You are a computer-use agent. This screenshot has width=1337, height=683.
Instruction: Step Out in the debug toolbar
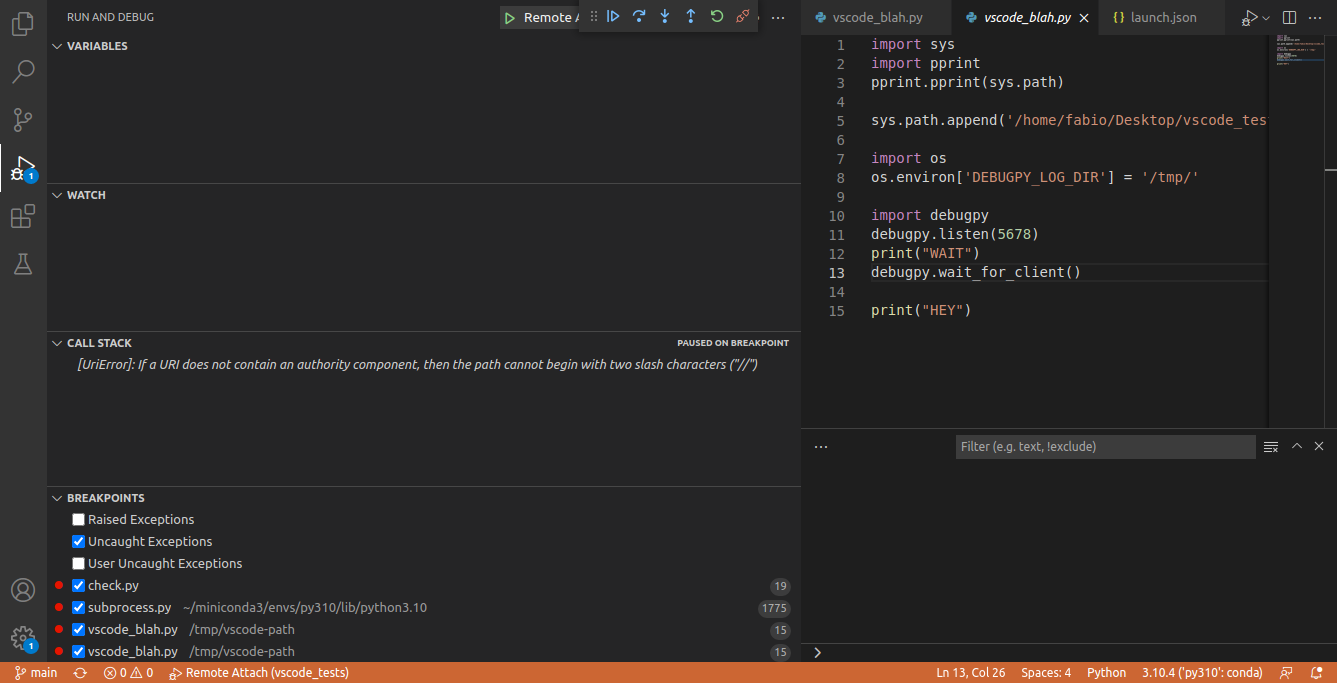point(691,16)
